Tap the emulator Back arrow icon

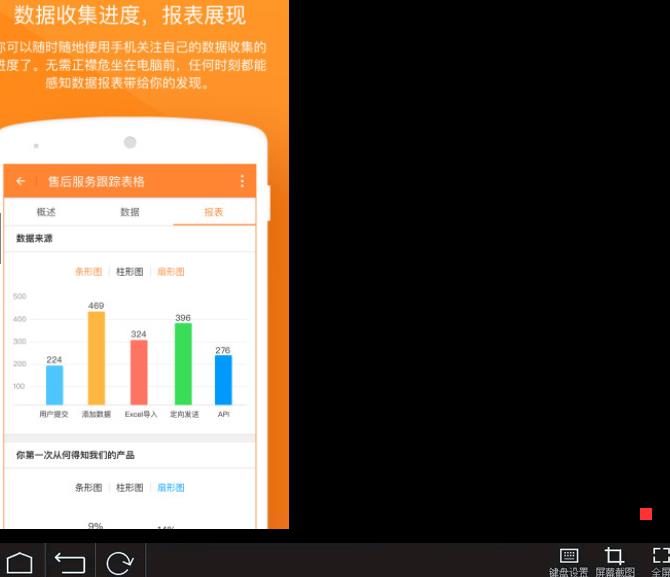(x=70, y=563)
